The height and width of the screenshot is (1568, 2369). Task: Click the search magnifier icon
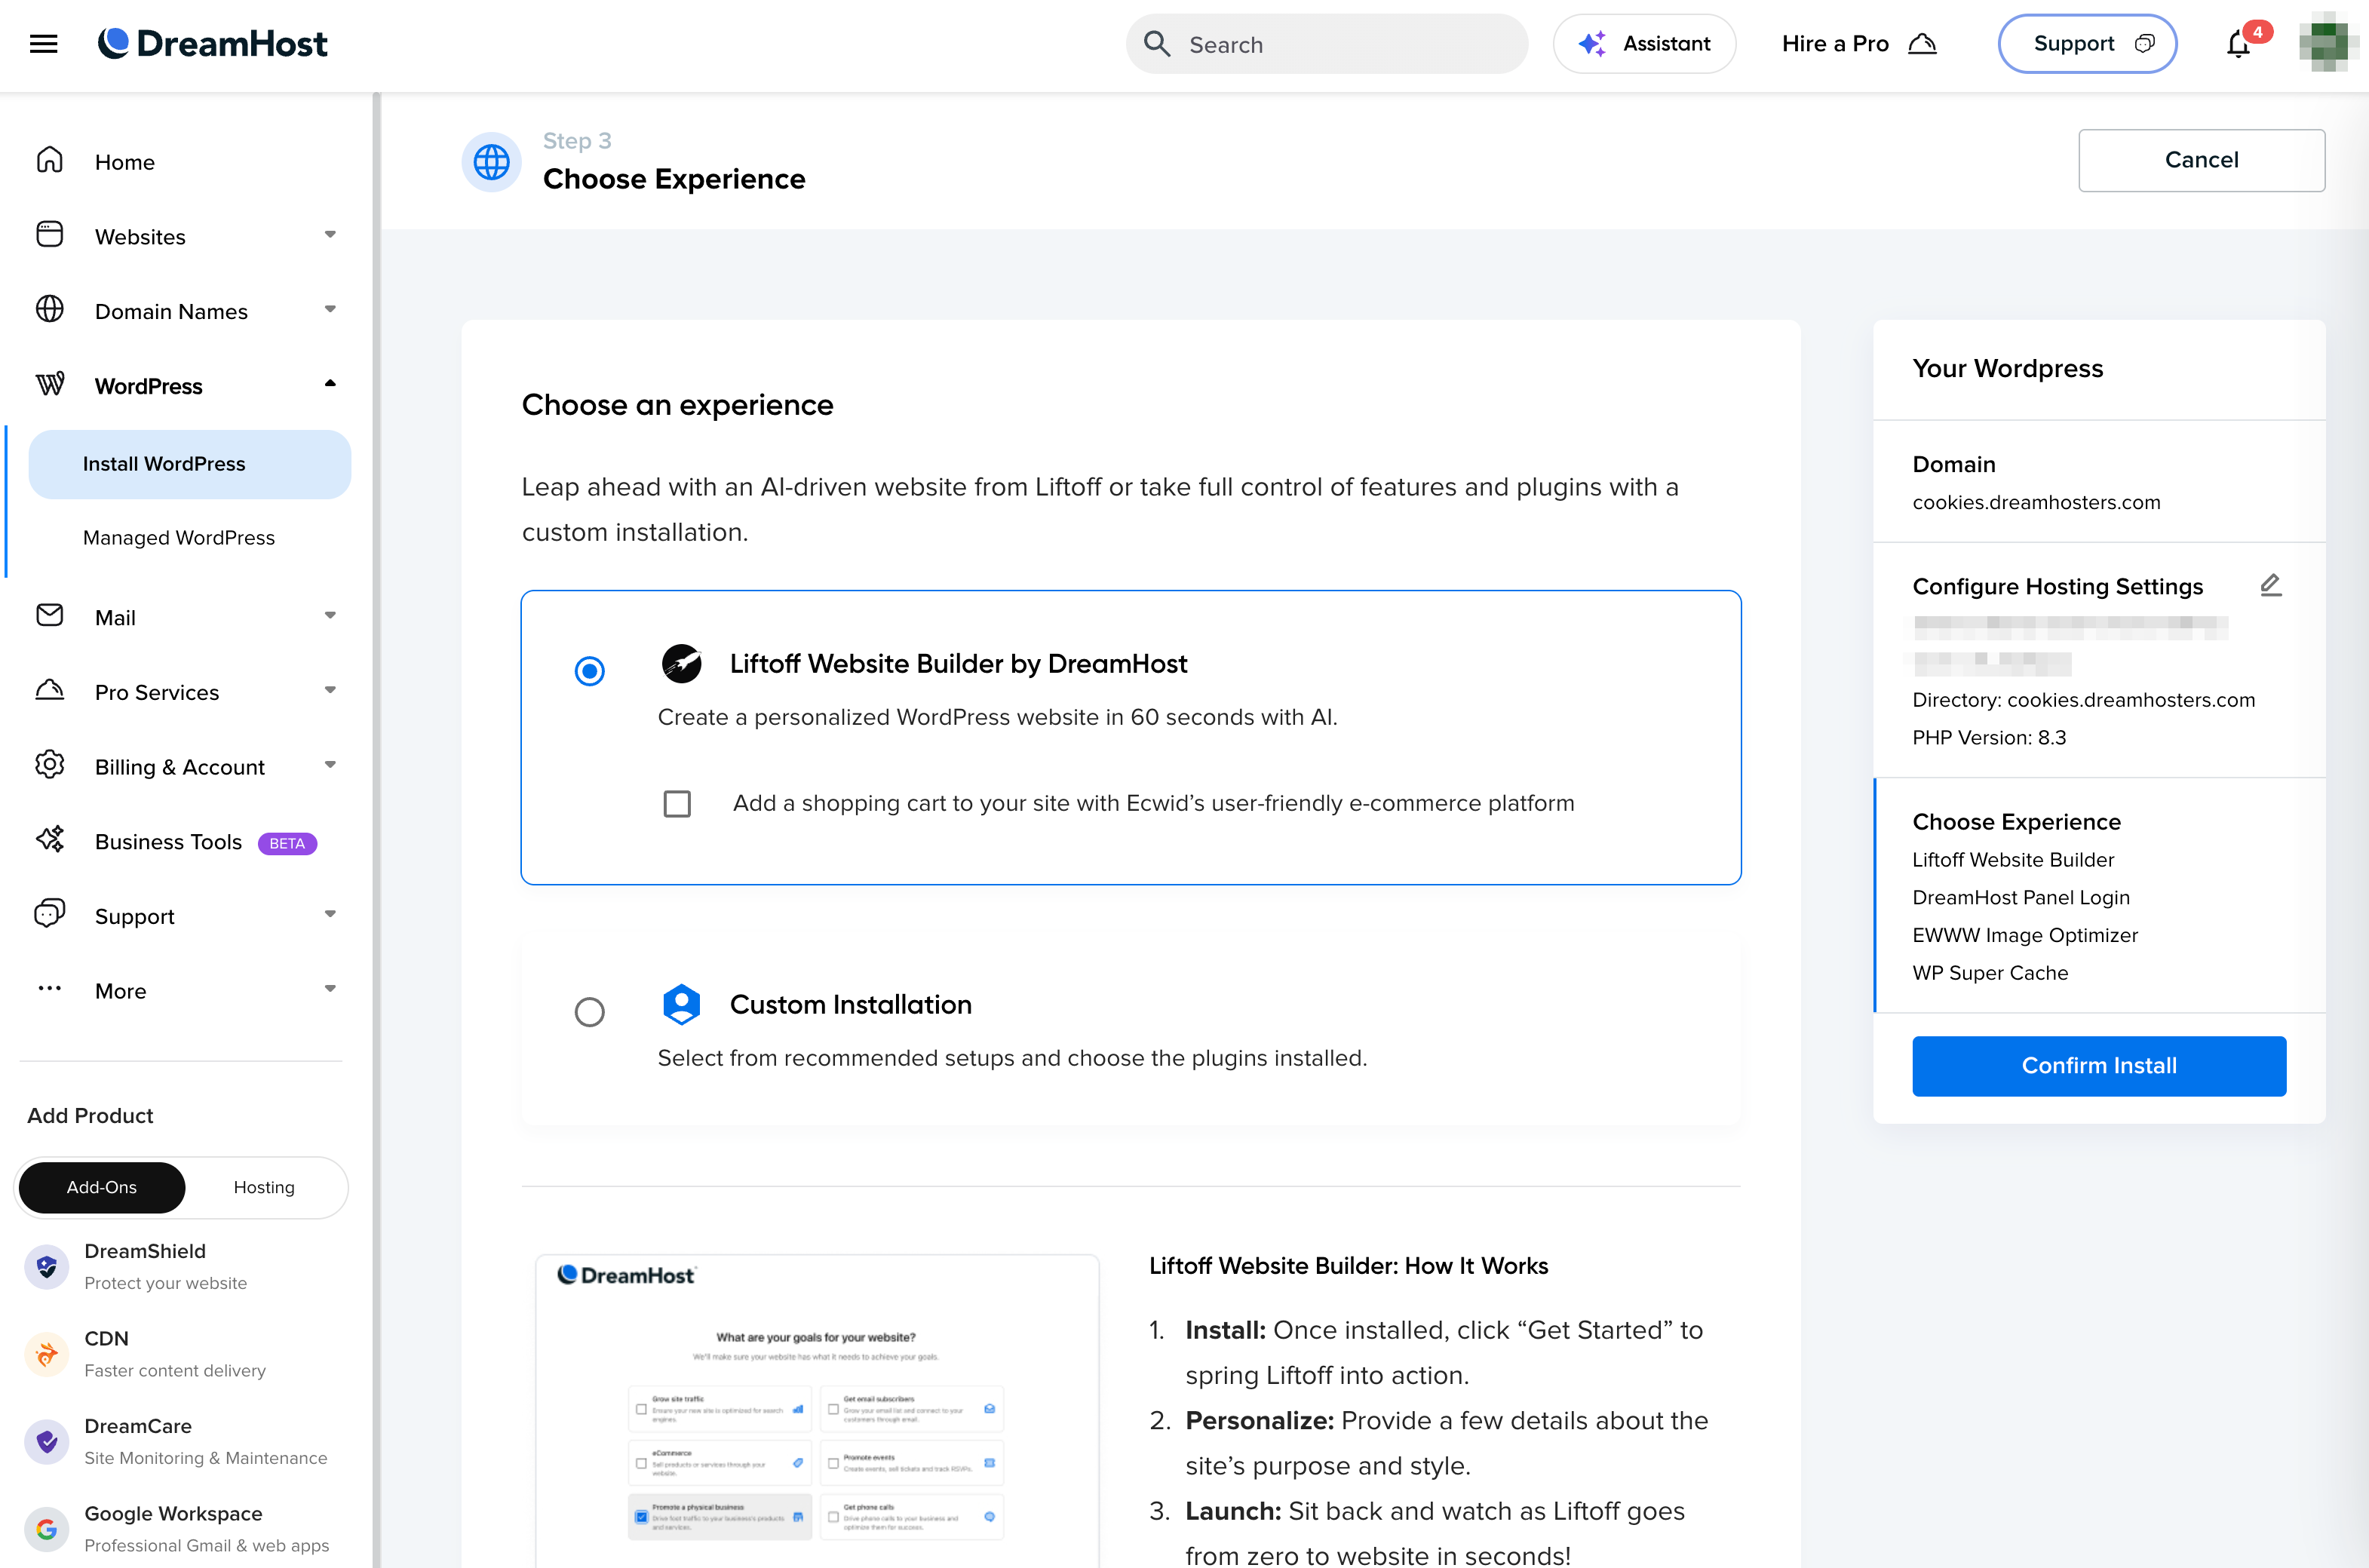pyautogui.click(x=1157, y=44)
